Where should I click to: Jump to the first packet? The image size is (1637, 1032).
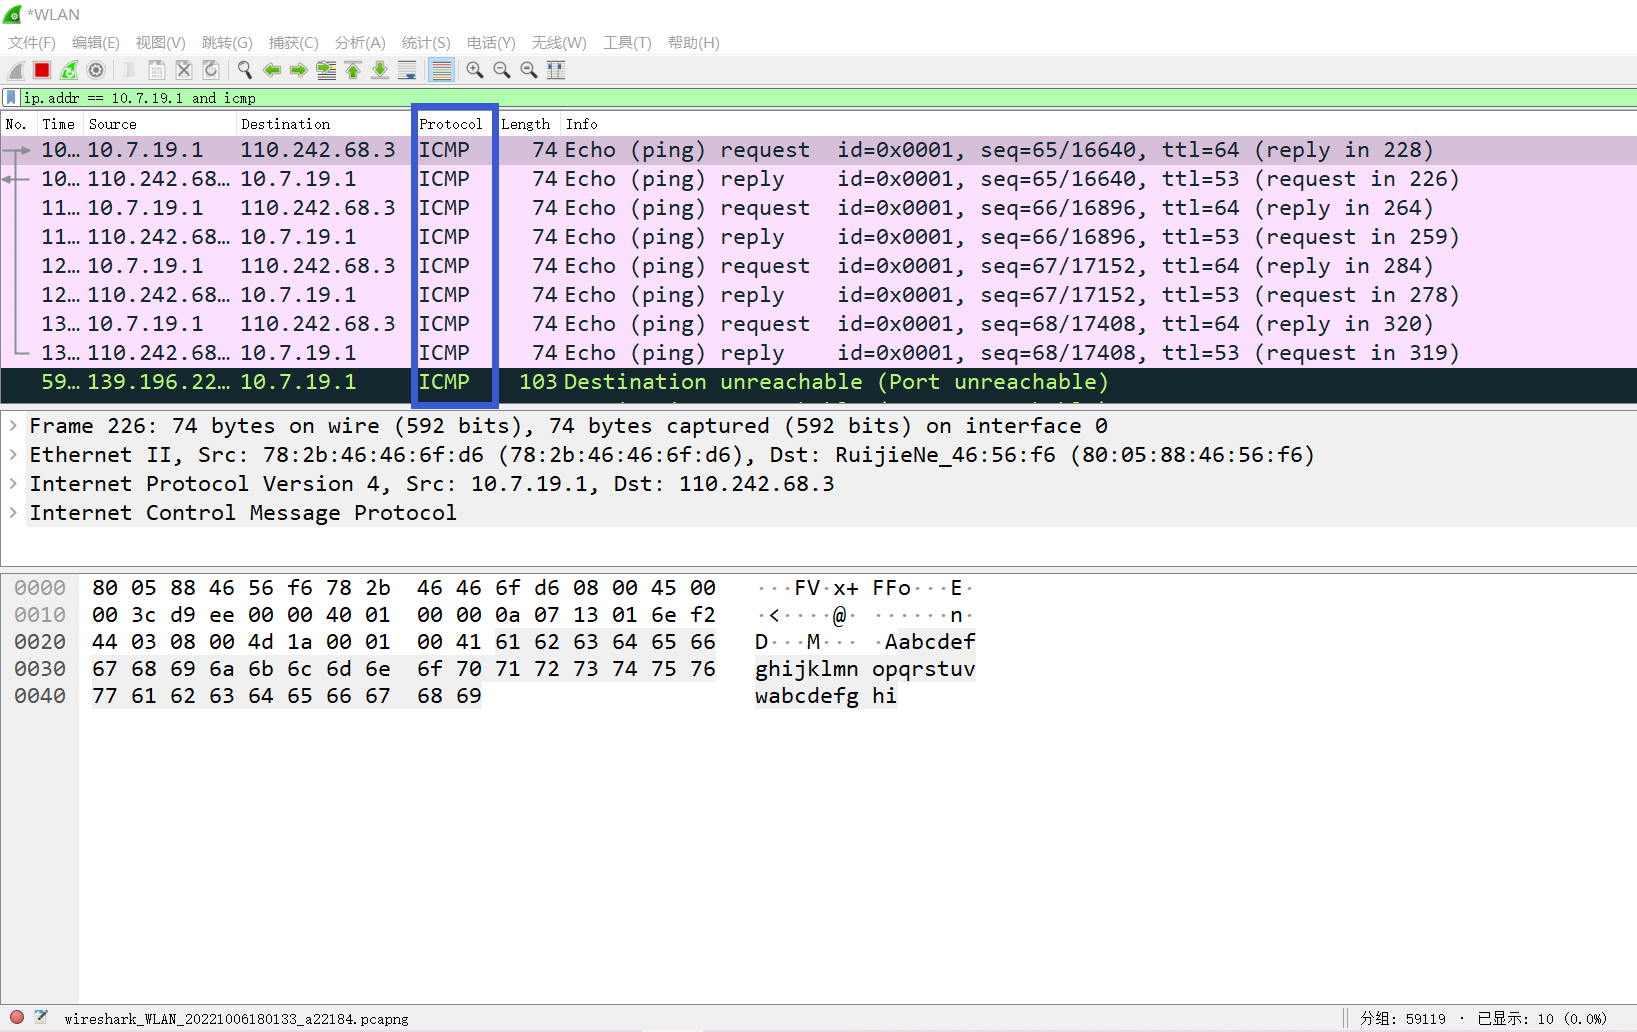click(353, 70)
